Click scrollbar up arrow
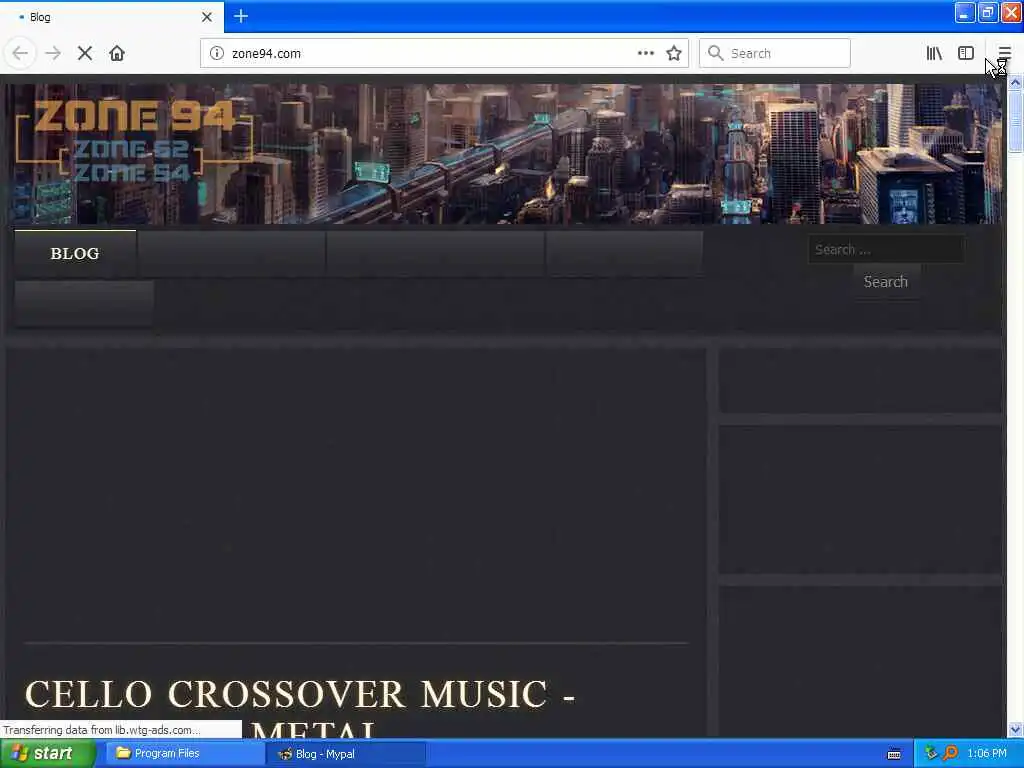Viewport: 1024px width, 768px height. (1015, 83)
